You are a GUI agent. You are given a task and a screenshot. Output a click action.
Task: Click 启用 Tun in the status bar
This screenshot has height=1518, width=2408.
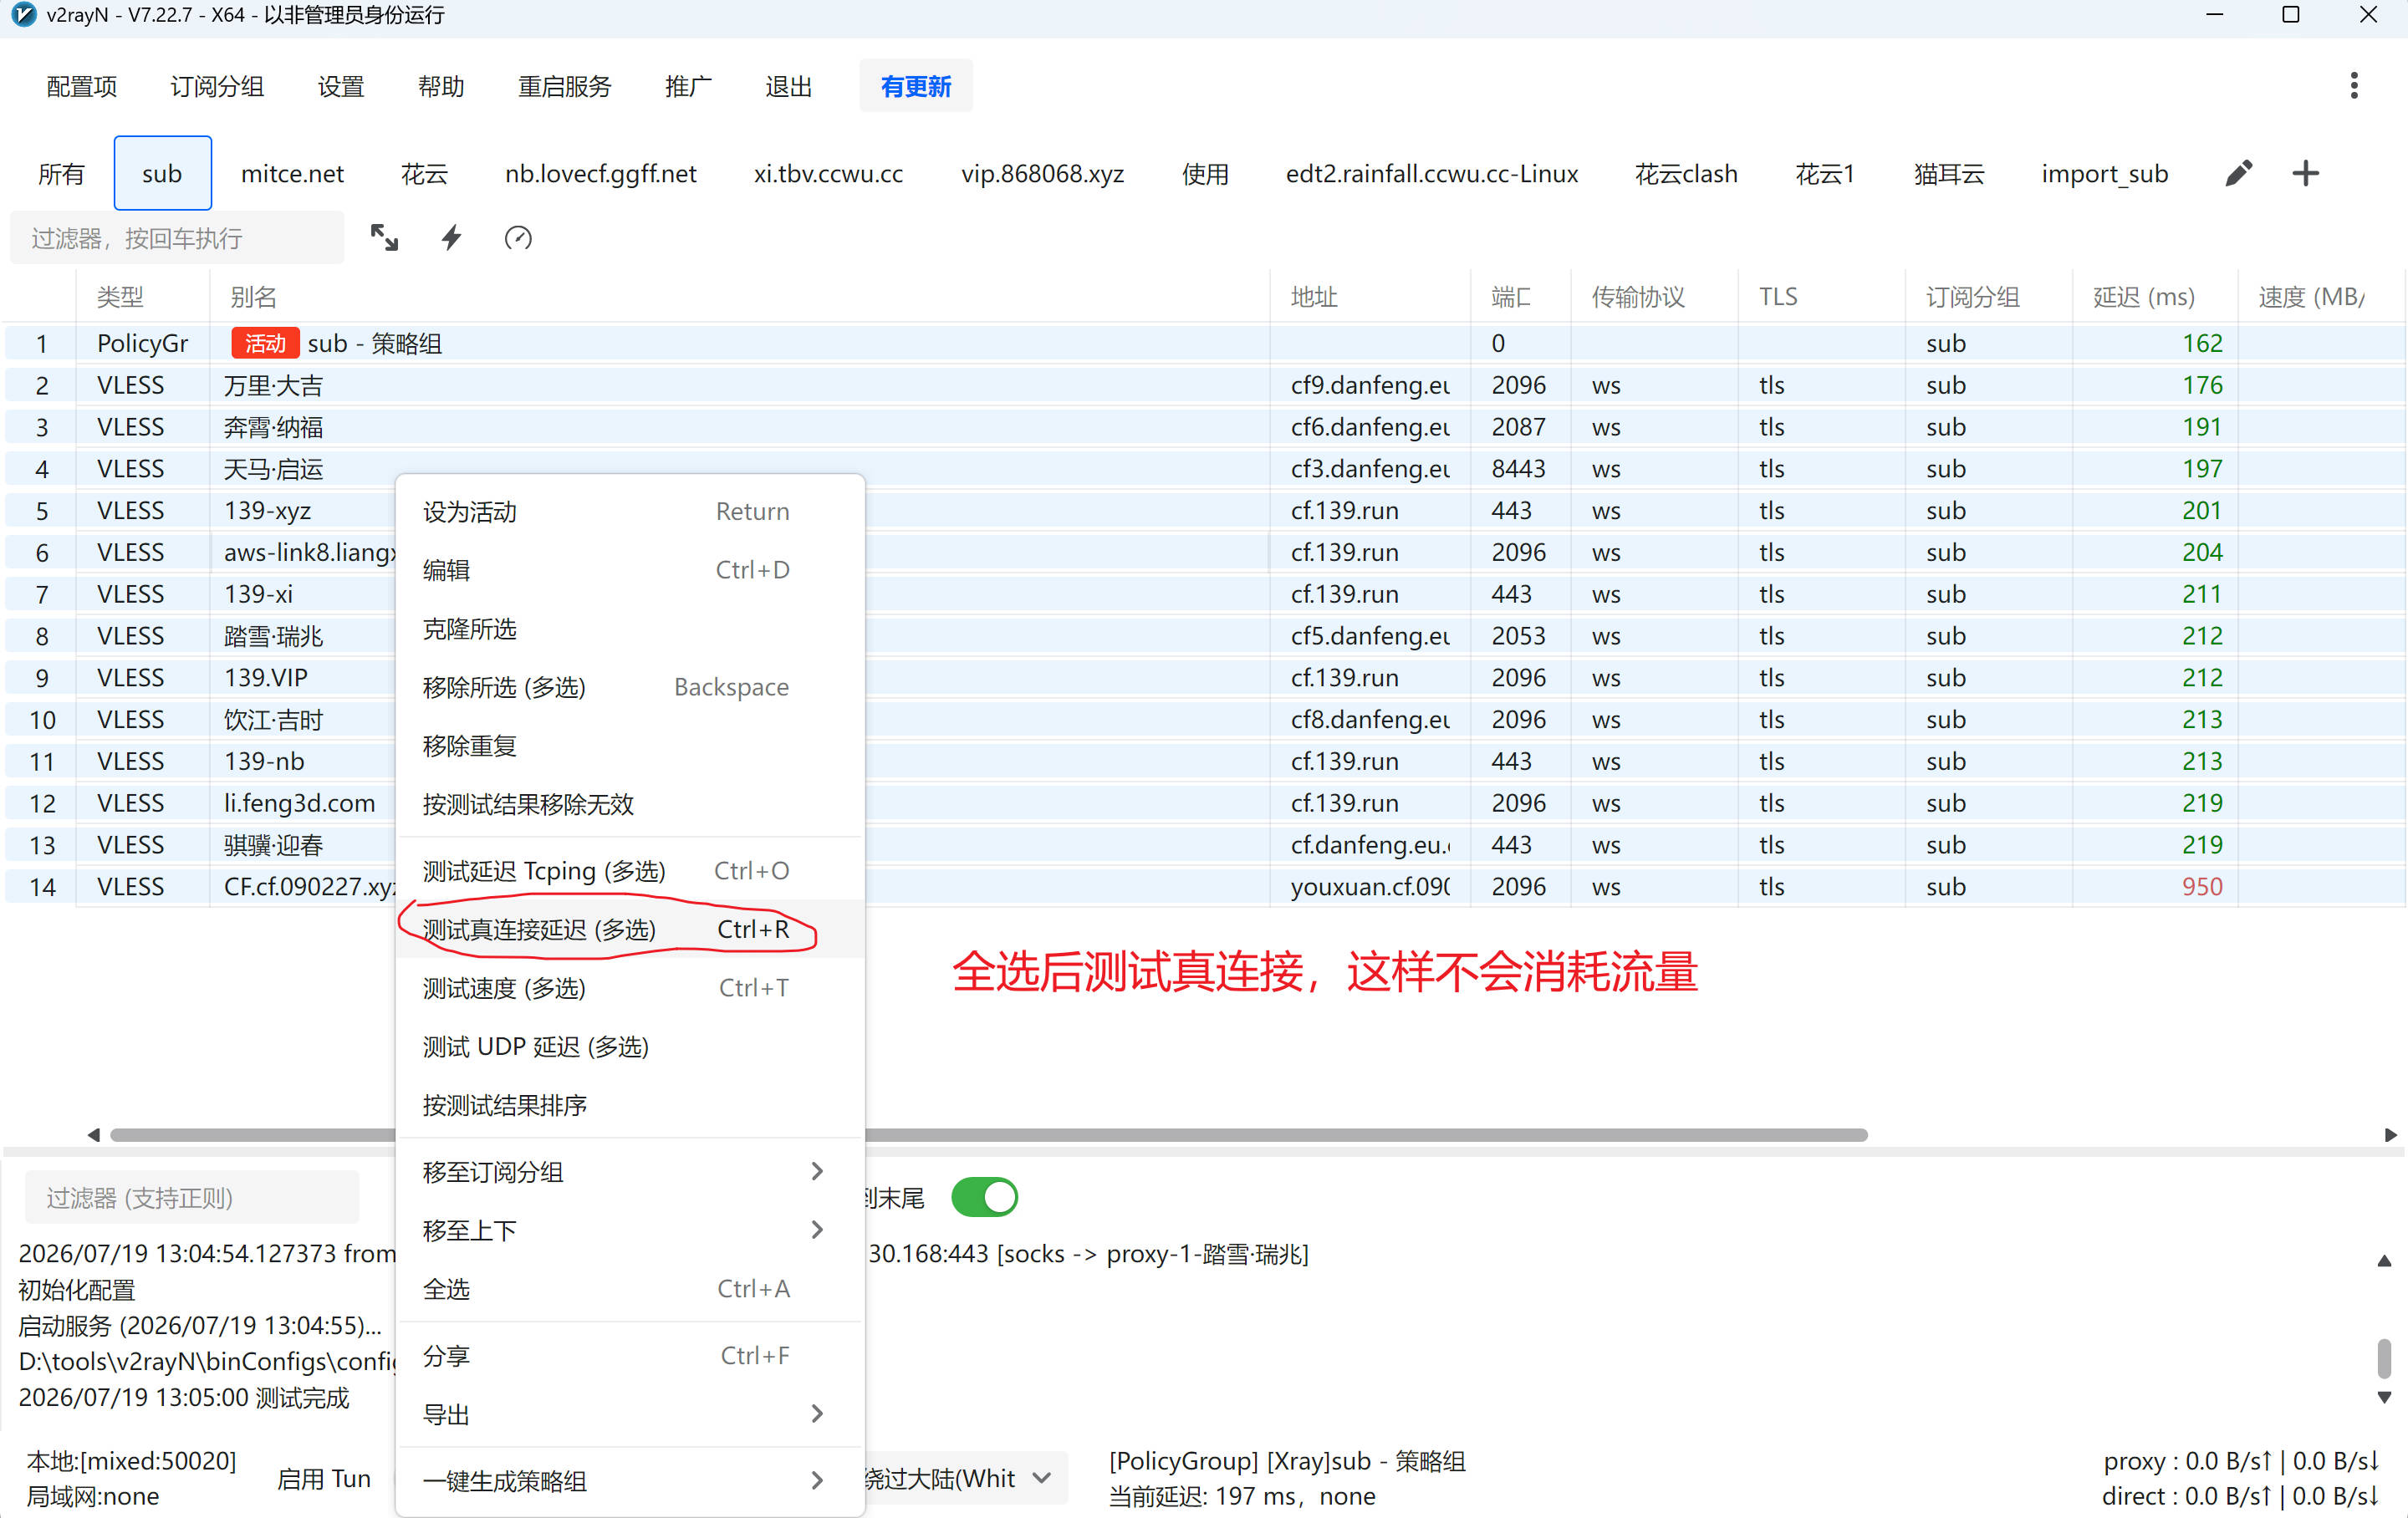(324, 1479)
